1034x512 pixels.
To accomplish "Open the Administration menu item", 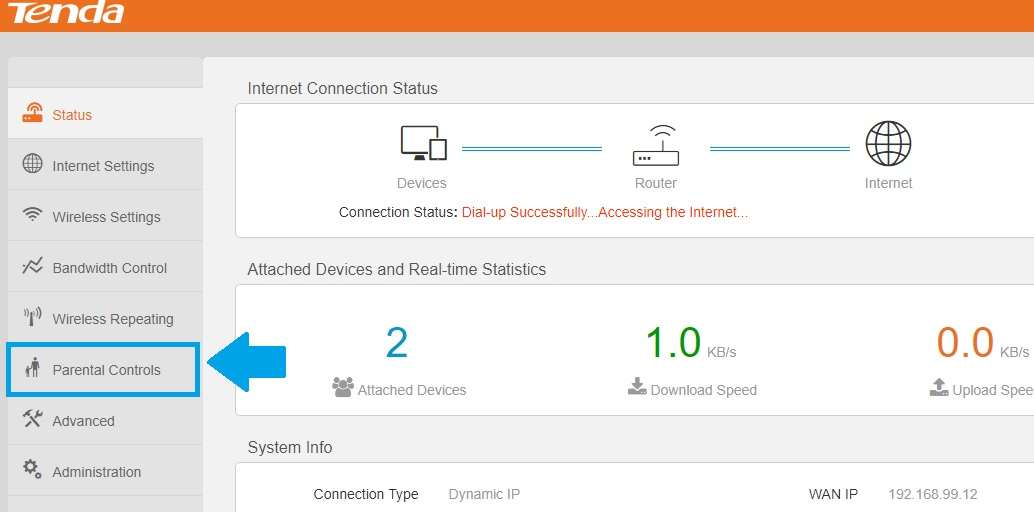I will click(x=105, y=471).
